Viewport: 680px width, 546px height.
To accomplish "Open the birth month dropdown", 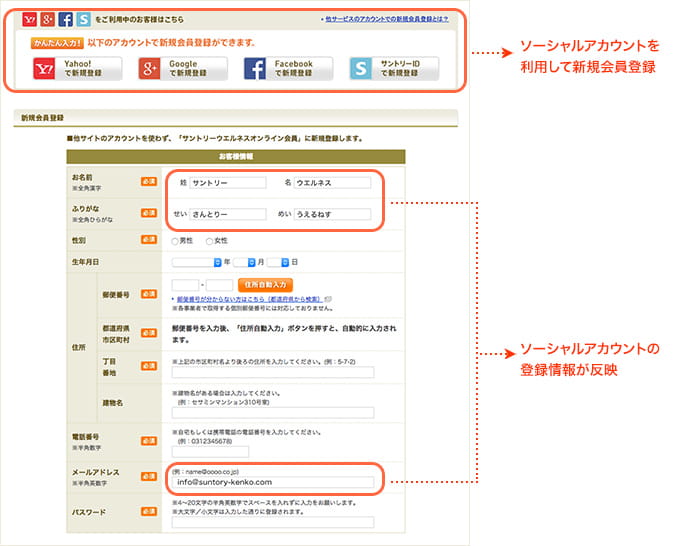I will click(x=244, y=262).
